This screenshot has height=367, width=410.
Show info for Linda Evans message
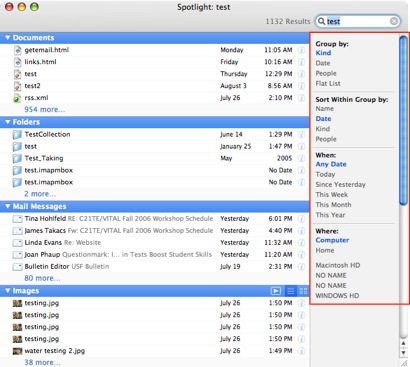(301, 243)
